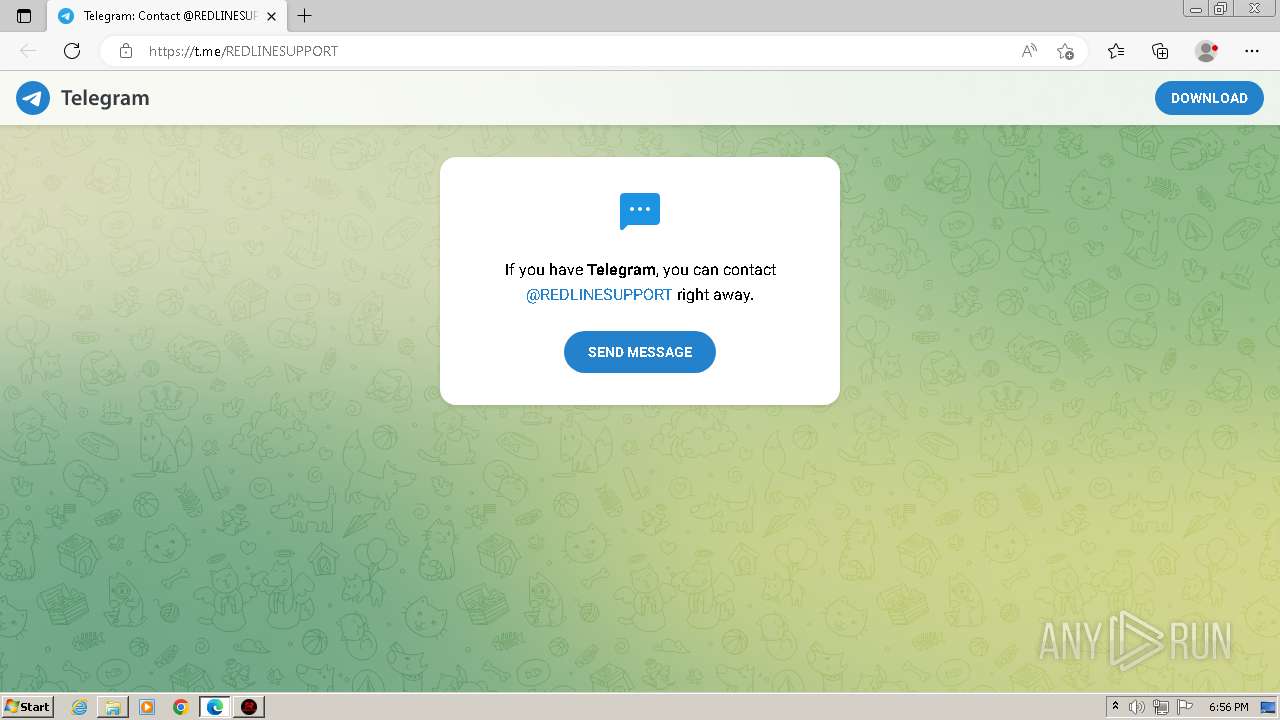
Task: Open the red circular taskbar app icon
Action: click(249, 707)
